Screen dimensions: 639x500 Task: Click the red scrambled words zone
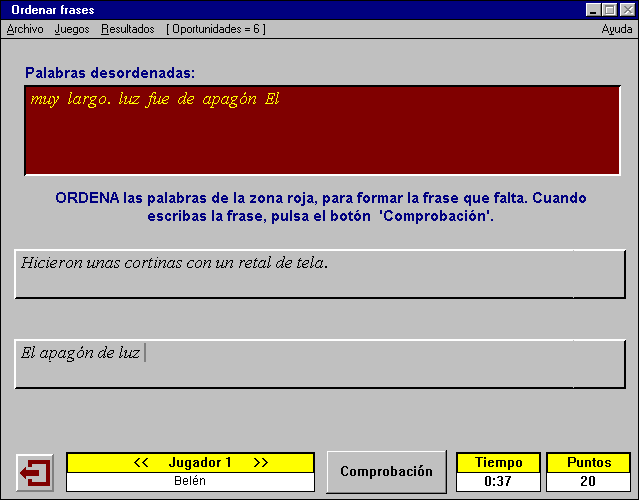pyautogui.click(x=321, y=130)
